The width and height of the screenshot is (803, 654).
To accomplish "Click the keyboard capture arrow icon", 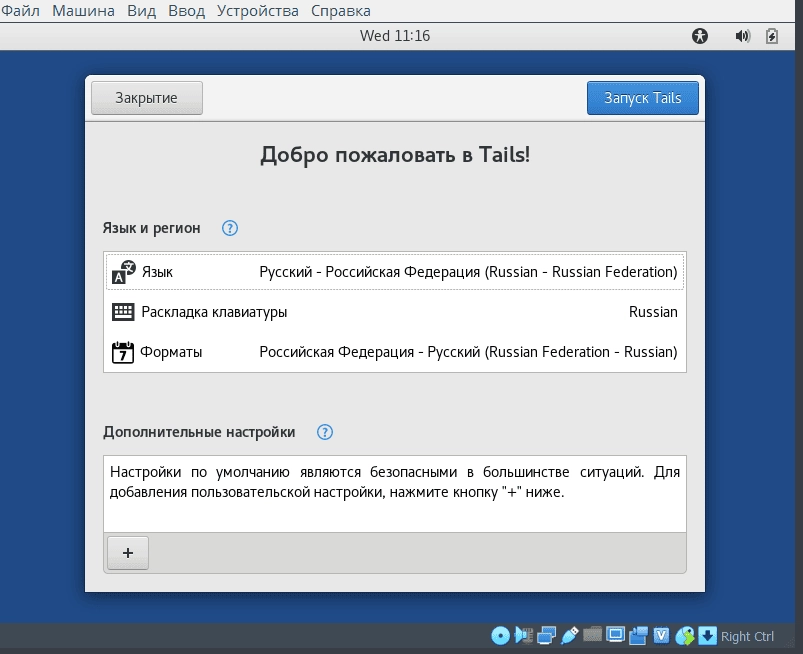I will (x=707, y=636).
